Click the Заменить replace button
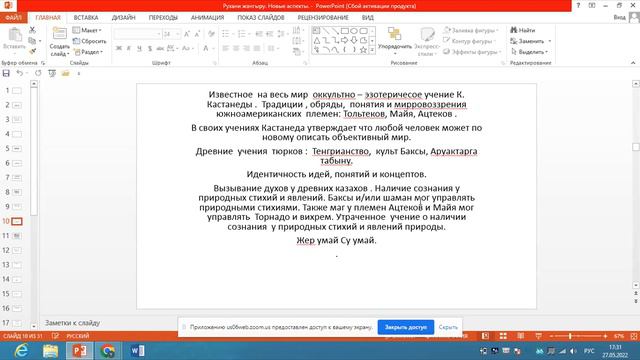This screenshot has height=360, width=640. (x=527, y=41)
